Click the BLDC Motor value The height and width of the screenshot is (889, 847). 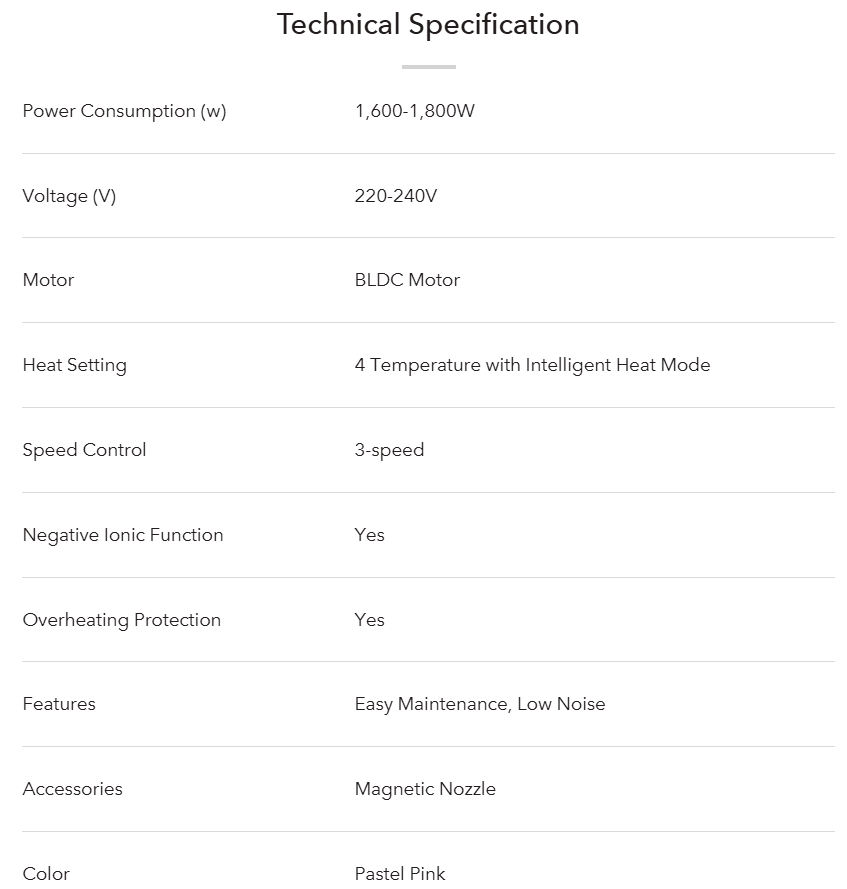tap(407, 280)
